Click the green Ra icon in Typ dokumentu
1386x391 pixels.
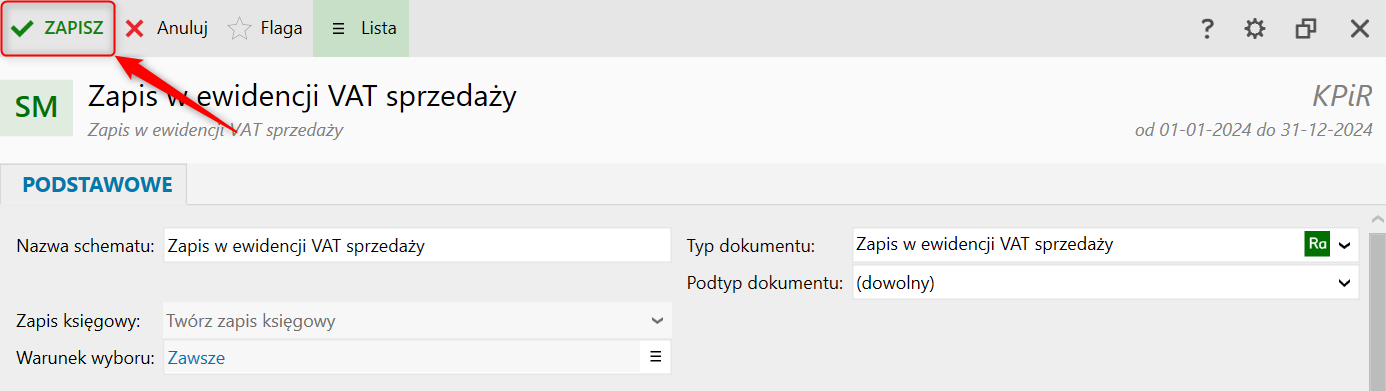1317,244
